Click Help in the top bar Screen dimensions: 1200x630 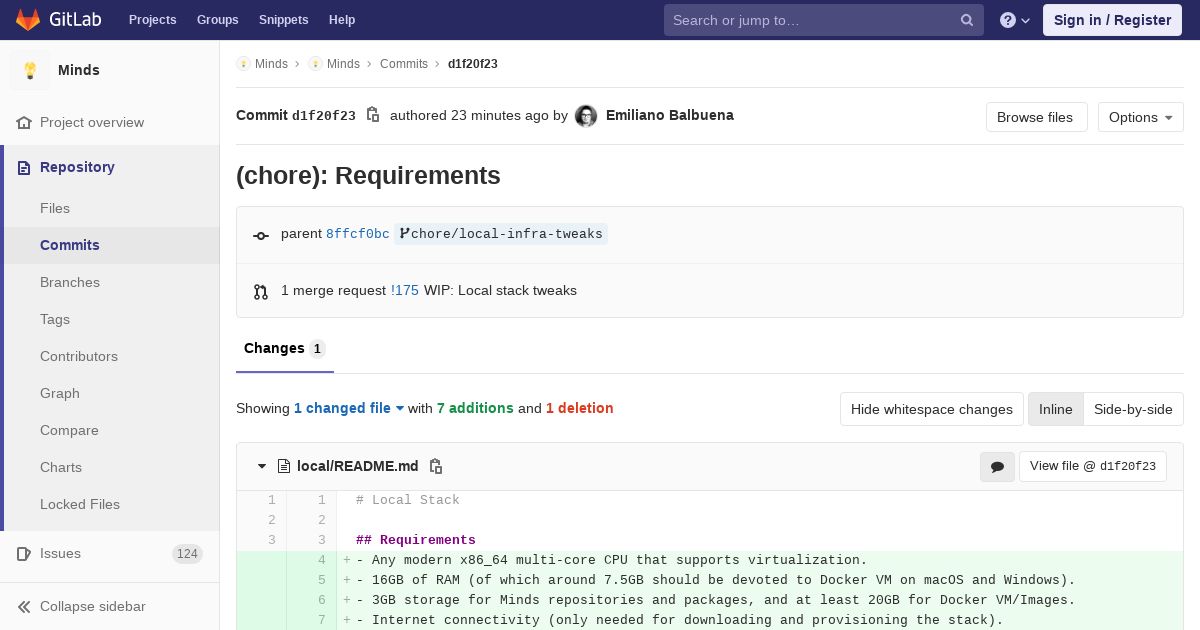[x=342, y=20]
